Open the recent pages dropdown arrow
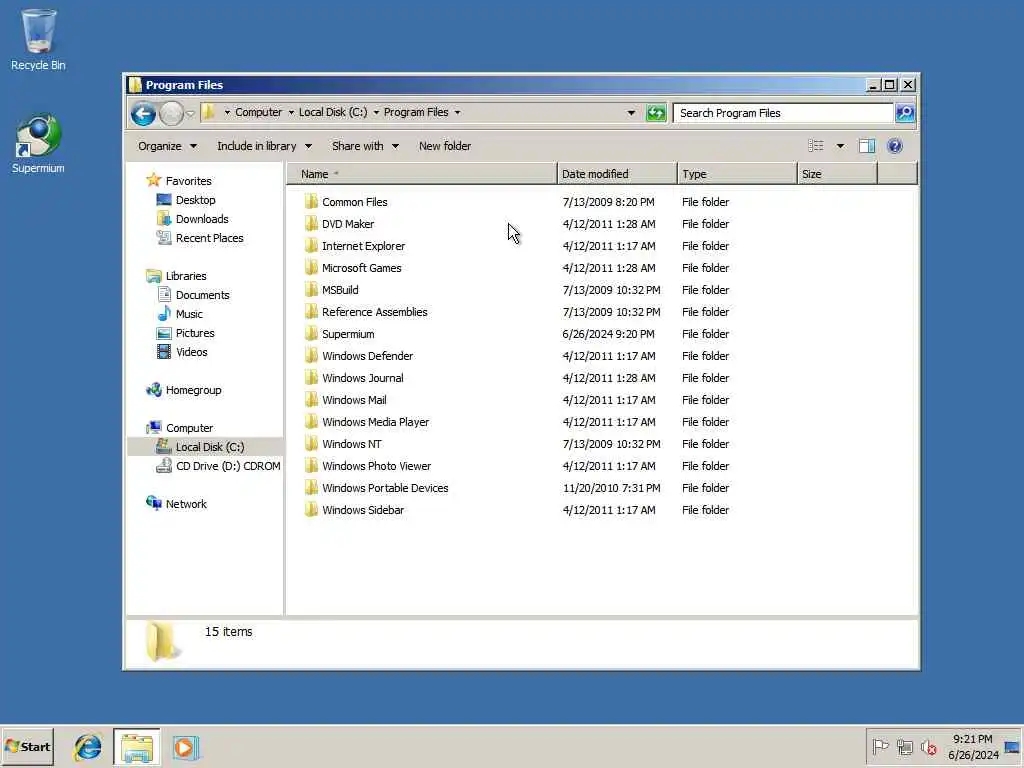The image size is (1024, 768). tap(190, 114)
